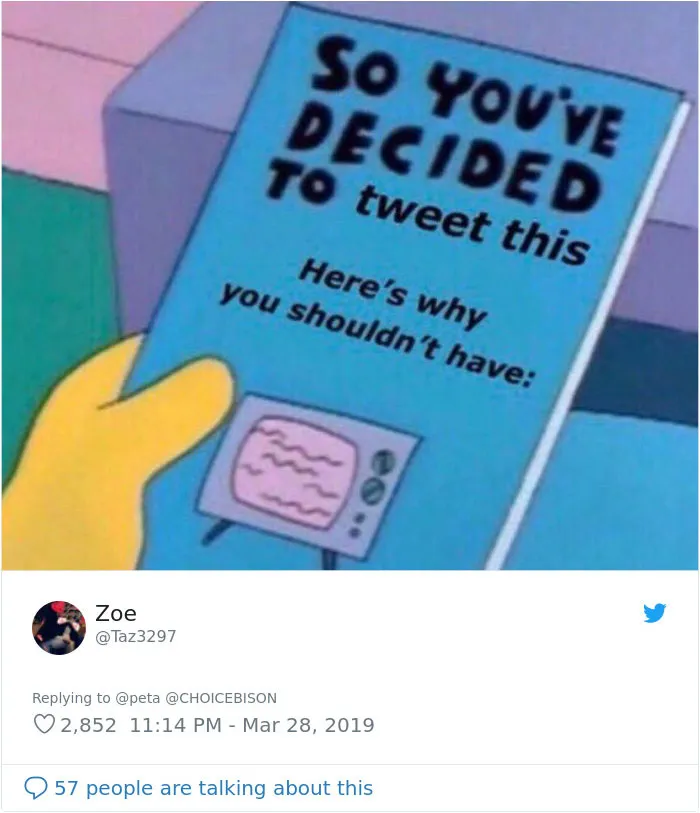
Task: Click 'Here's why you shouldn't have' text
Action: click(x=379, y=323)
